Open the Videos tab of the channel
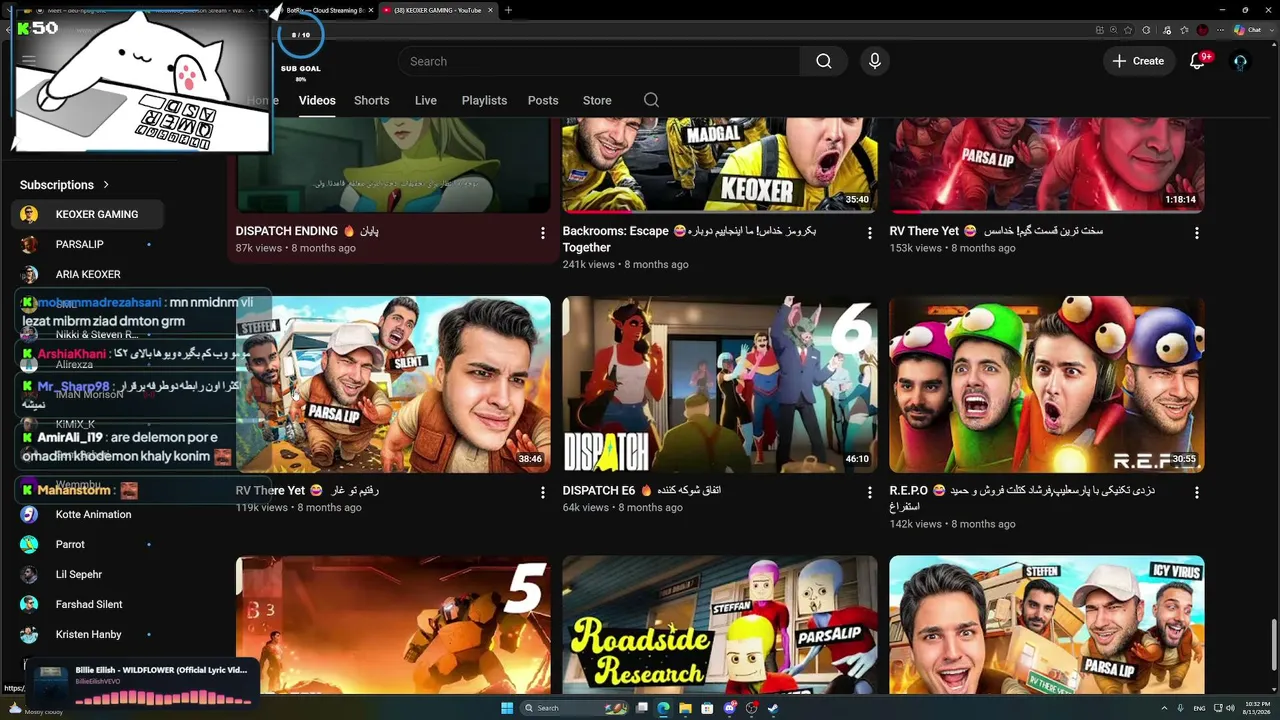1280x720 pixels. (x=317, y=100)
